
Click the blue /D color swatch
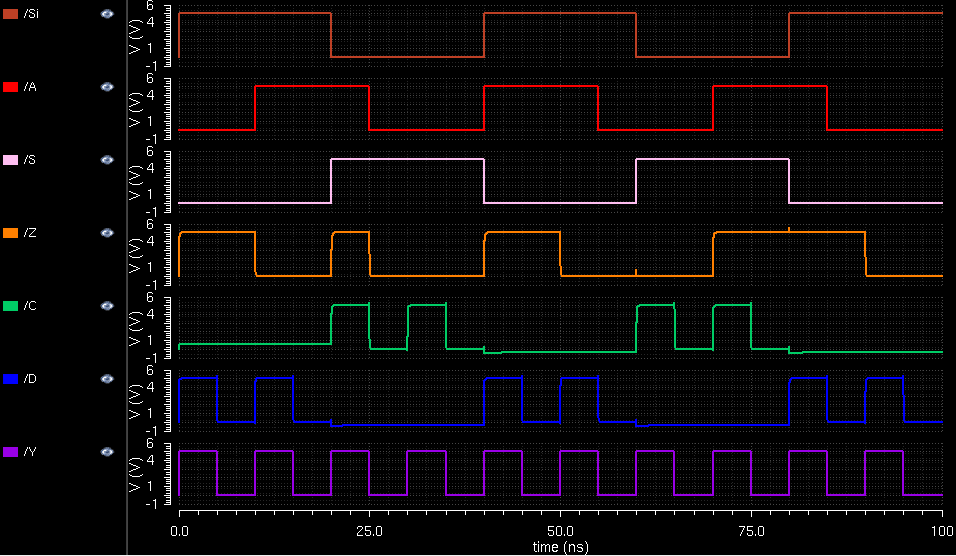[x=10, y=379]
